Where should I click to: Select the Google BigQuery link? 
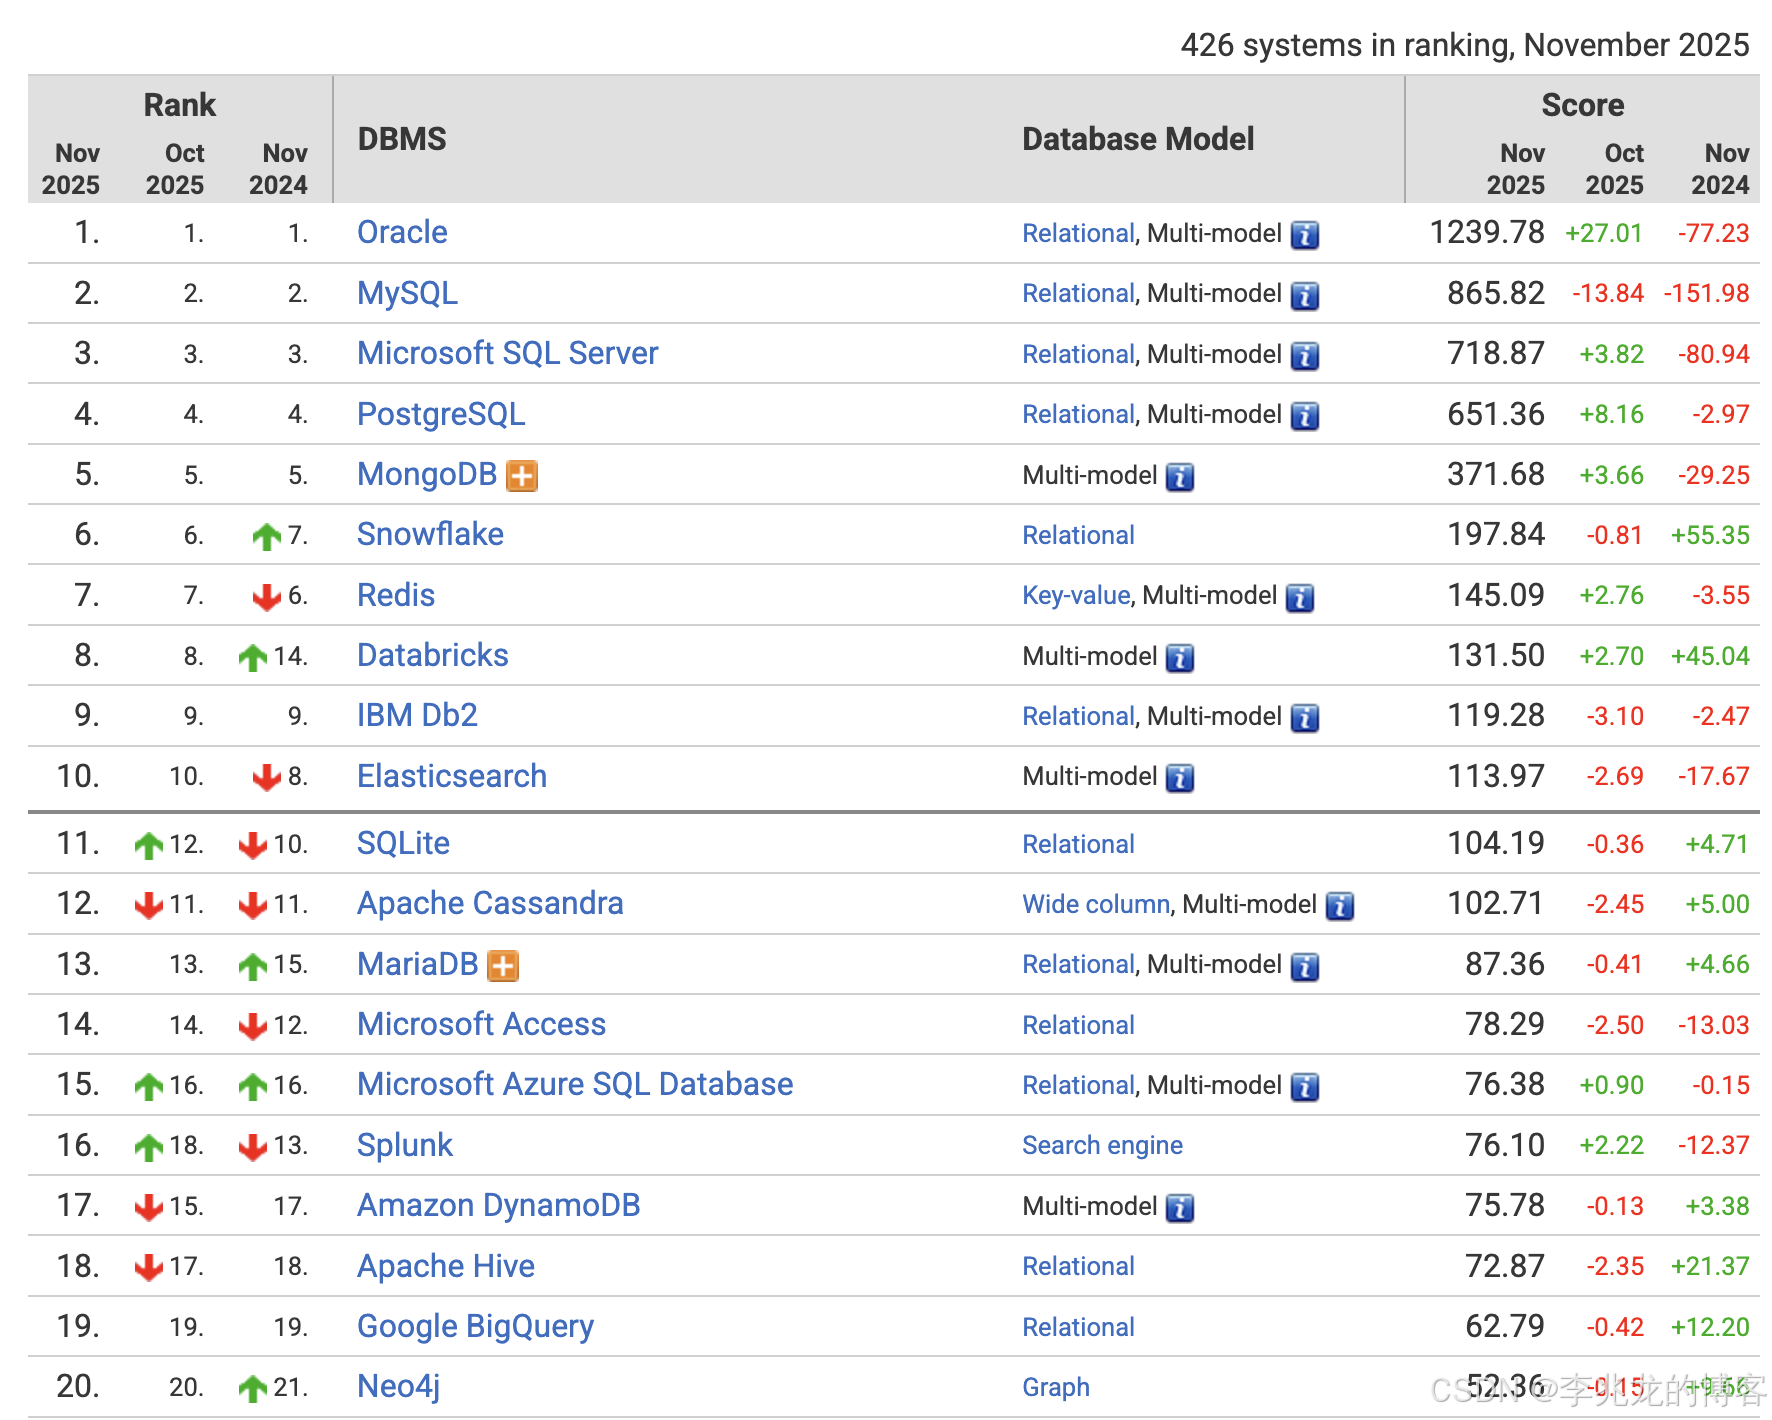(475, 1326)
